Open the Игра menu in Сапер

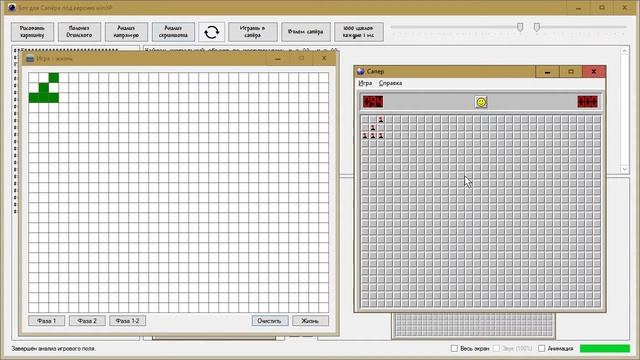(365, 83)
